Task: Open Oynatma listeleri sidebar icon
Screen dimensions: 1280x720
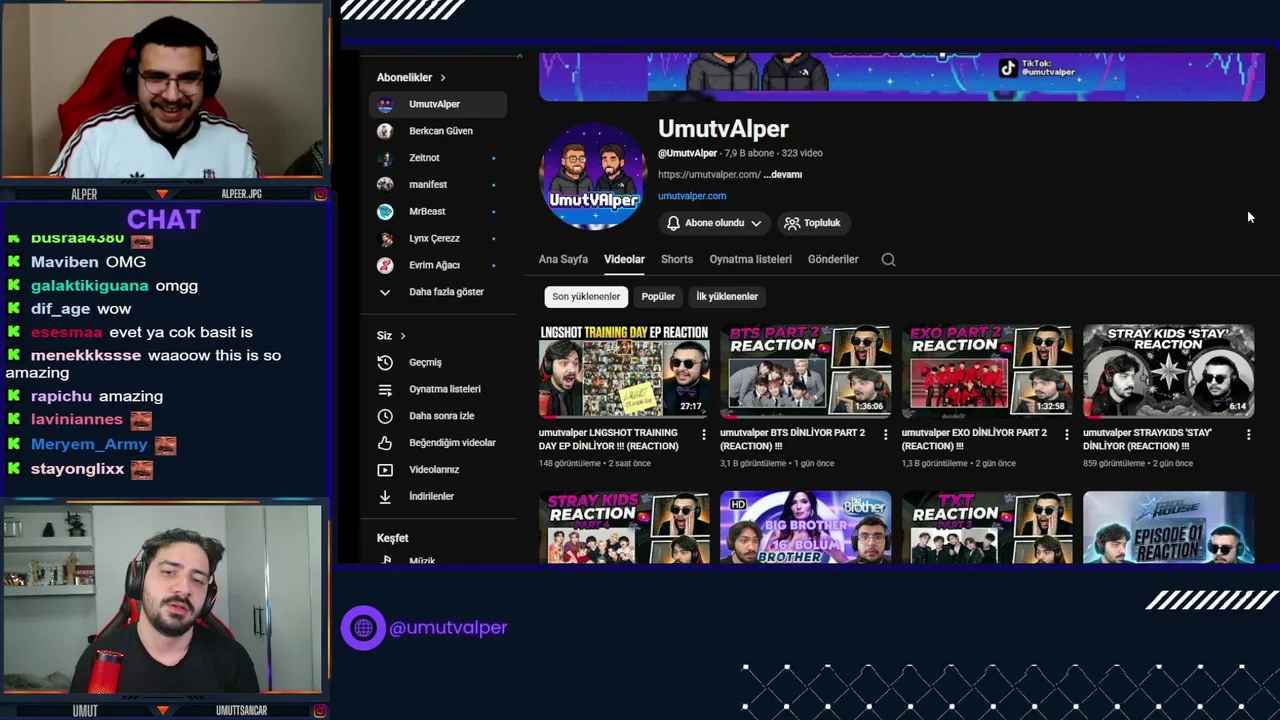Action: coord(385,389)
